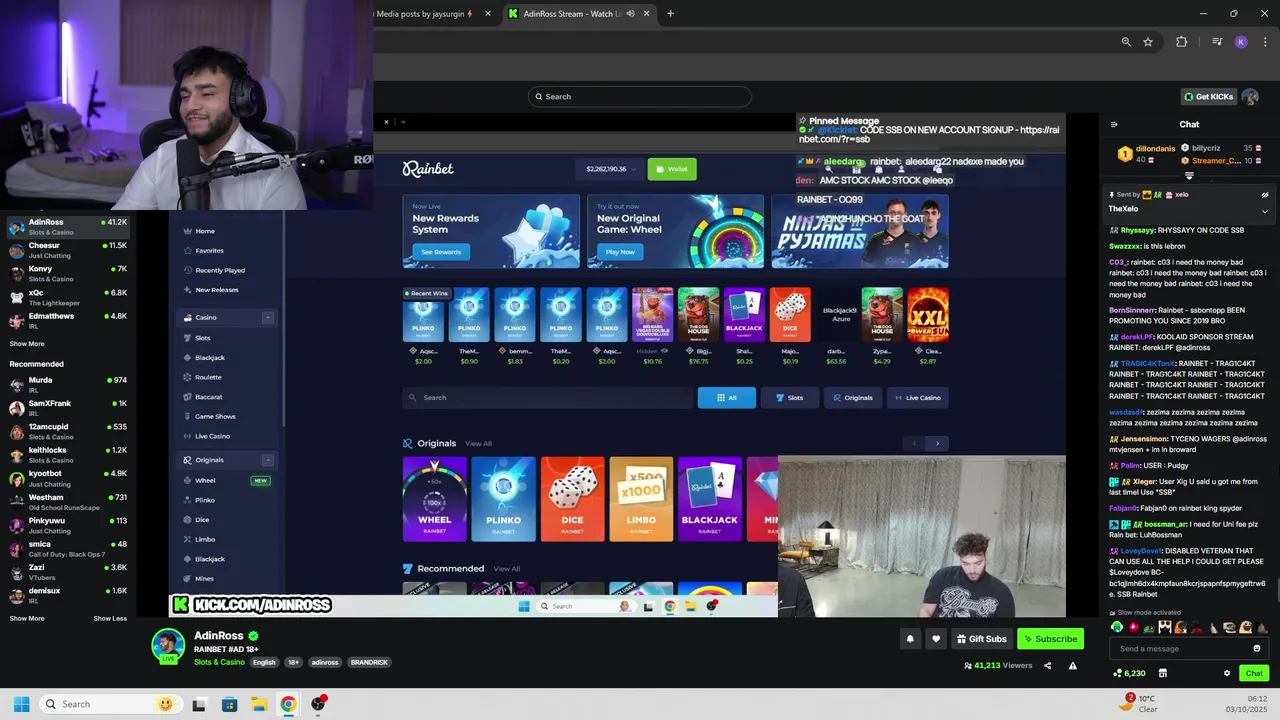
Task: Open File Explorer from taskbar
Action: (259, 704)
